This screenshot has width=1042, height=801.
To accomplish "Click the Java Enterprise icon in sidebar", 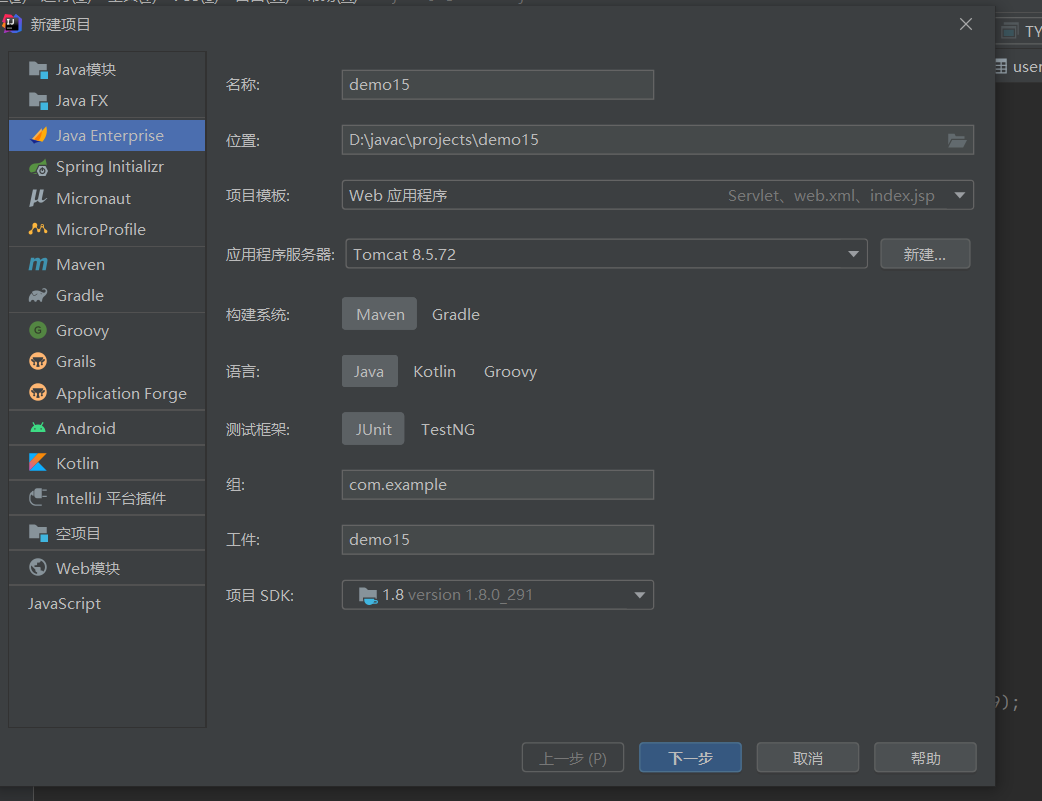I will click(x=39, y=136).
